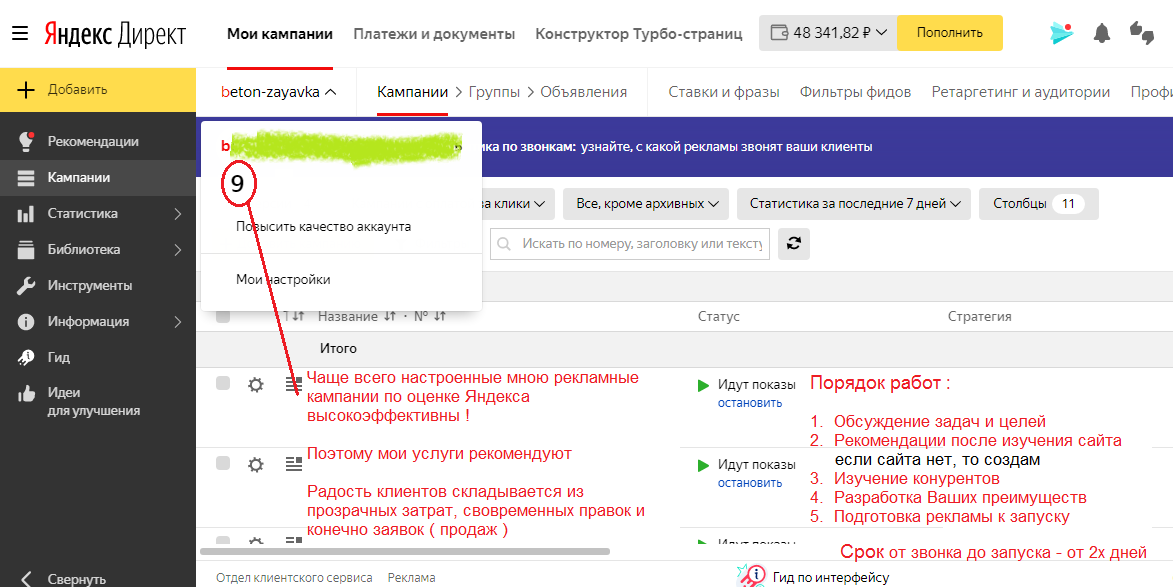Click the horizontal scrollbar of campaigns table
This screenshot has height=587, width=1173.
click(x=405, y=551)
